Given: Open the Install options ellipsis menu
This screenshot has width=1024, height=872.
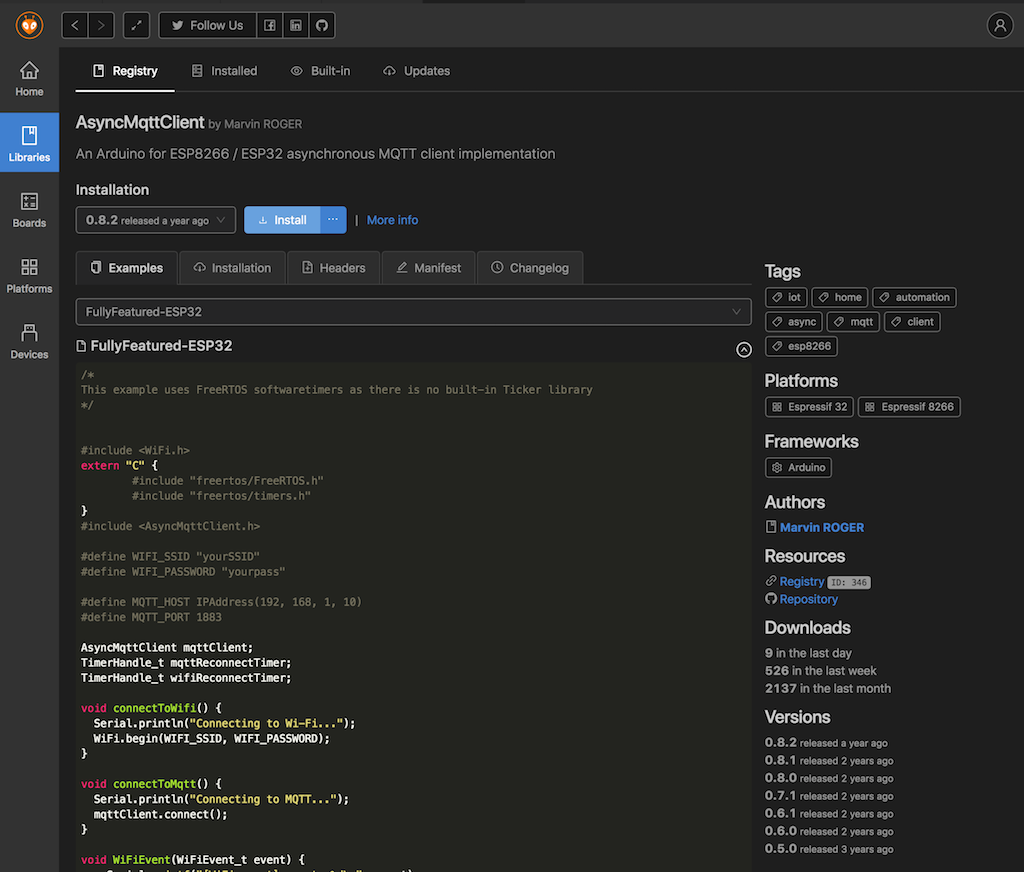Looking at the screenshot, I should click(333, 220).
